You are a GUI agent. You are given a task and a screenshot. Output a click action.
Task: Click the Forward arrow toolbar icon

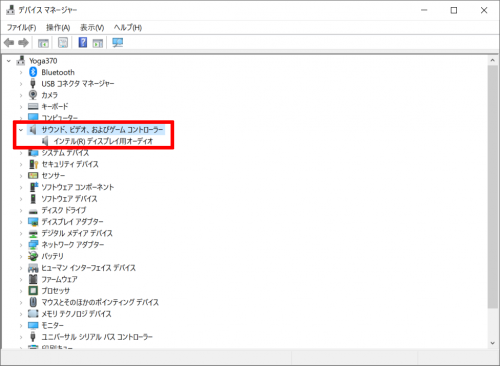tap(23, 43)
